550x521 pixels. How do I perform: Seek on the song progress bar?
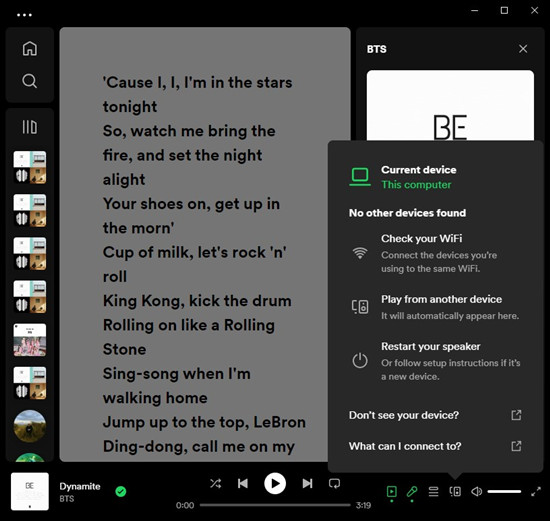[275, 505]
